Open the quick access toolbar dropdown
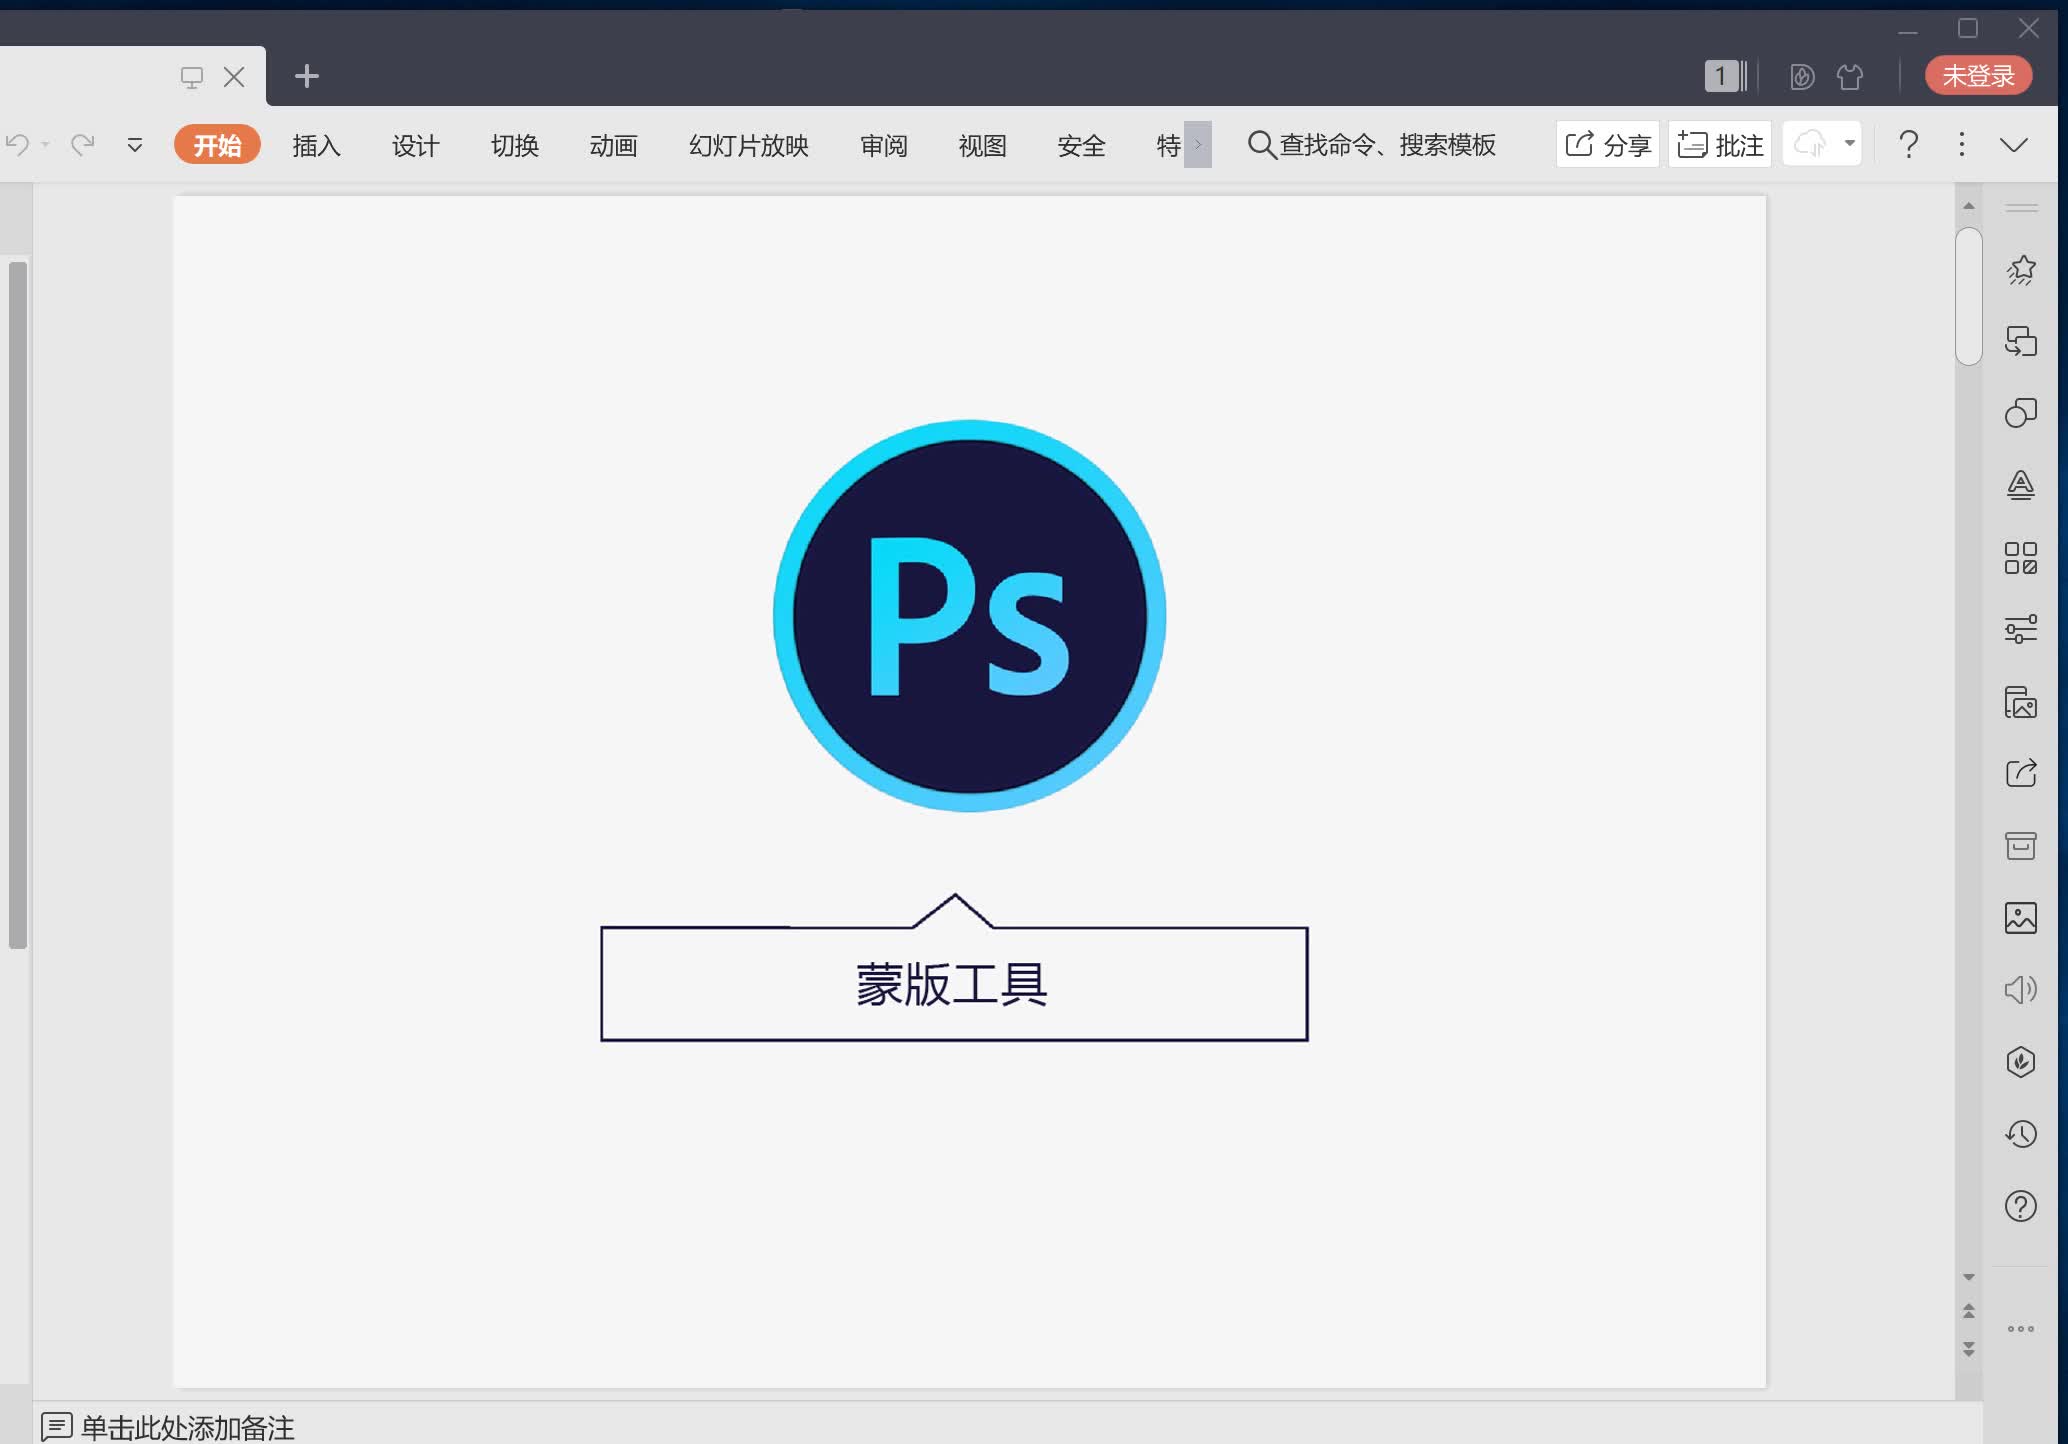Image resolution: width=2068 pixels, height=1444 pixels. 135,146
